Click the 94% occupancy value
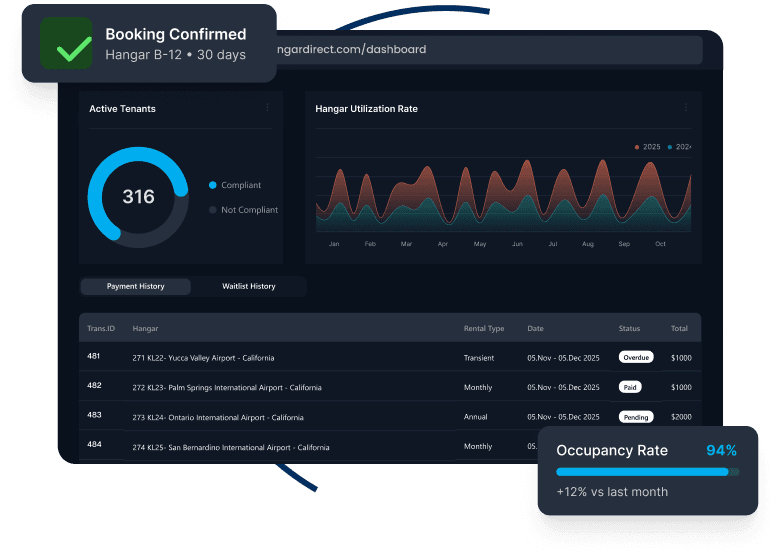Viewport: 779px width, 557px height. click(x=721, y=450)
